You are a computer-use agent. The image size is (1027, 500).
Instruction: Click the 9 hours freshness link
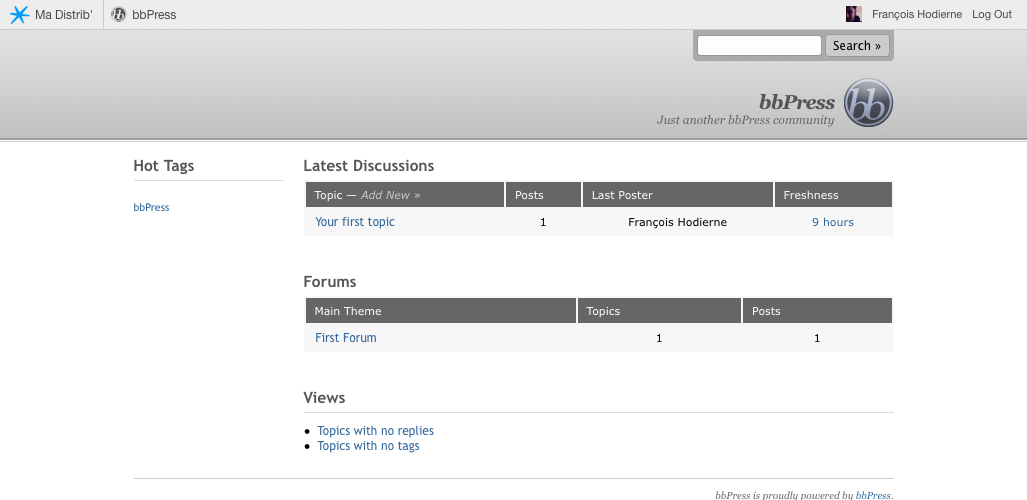(x=832, y=222)
